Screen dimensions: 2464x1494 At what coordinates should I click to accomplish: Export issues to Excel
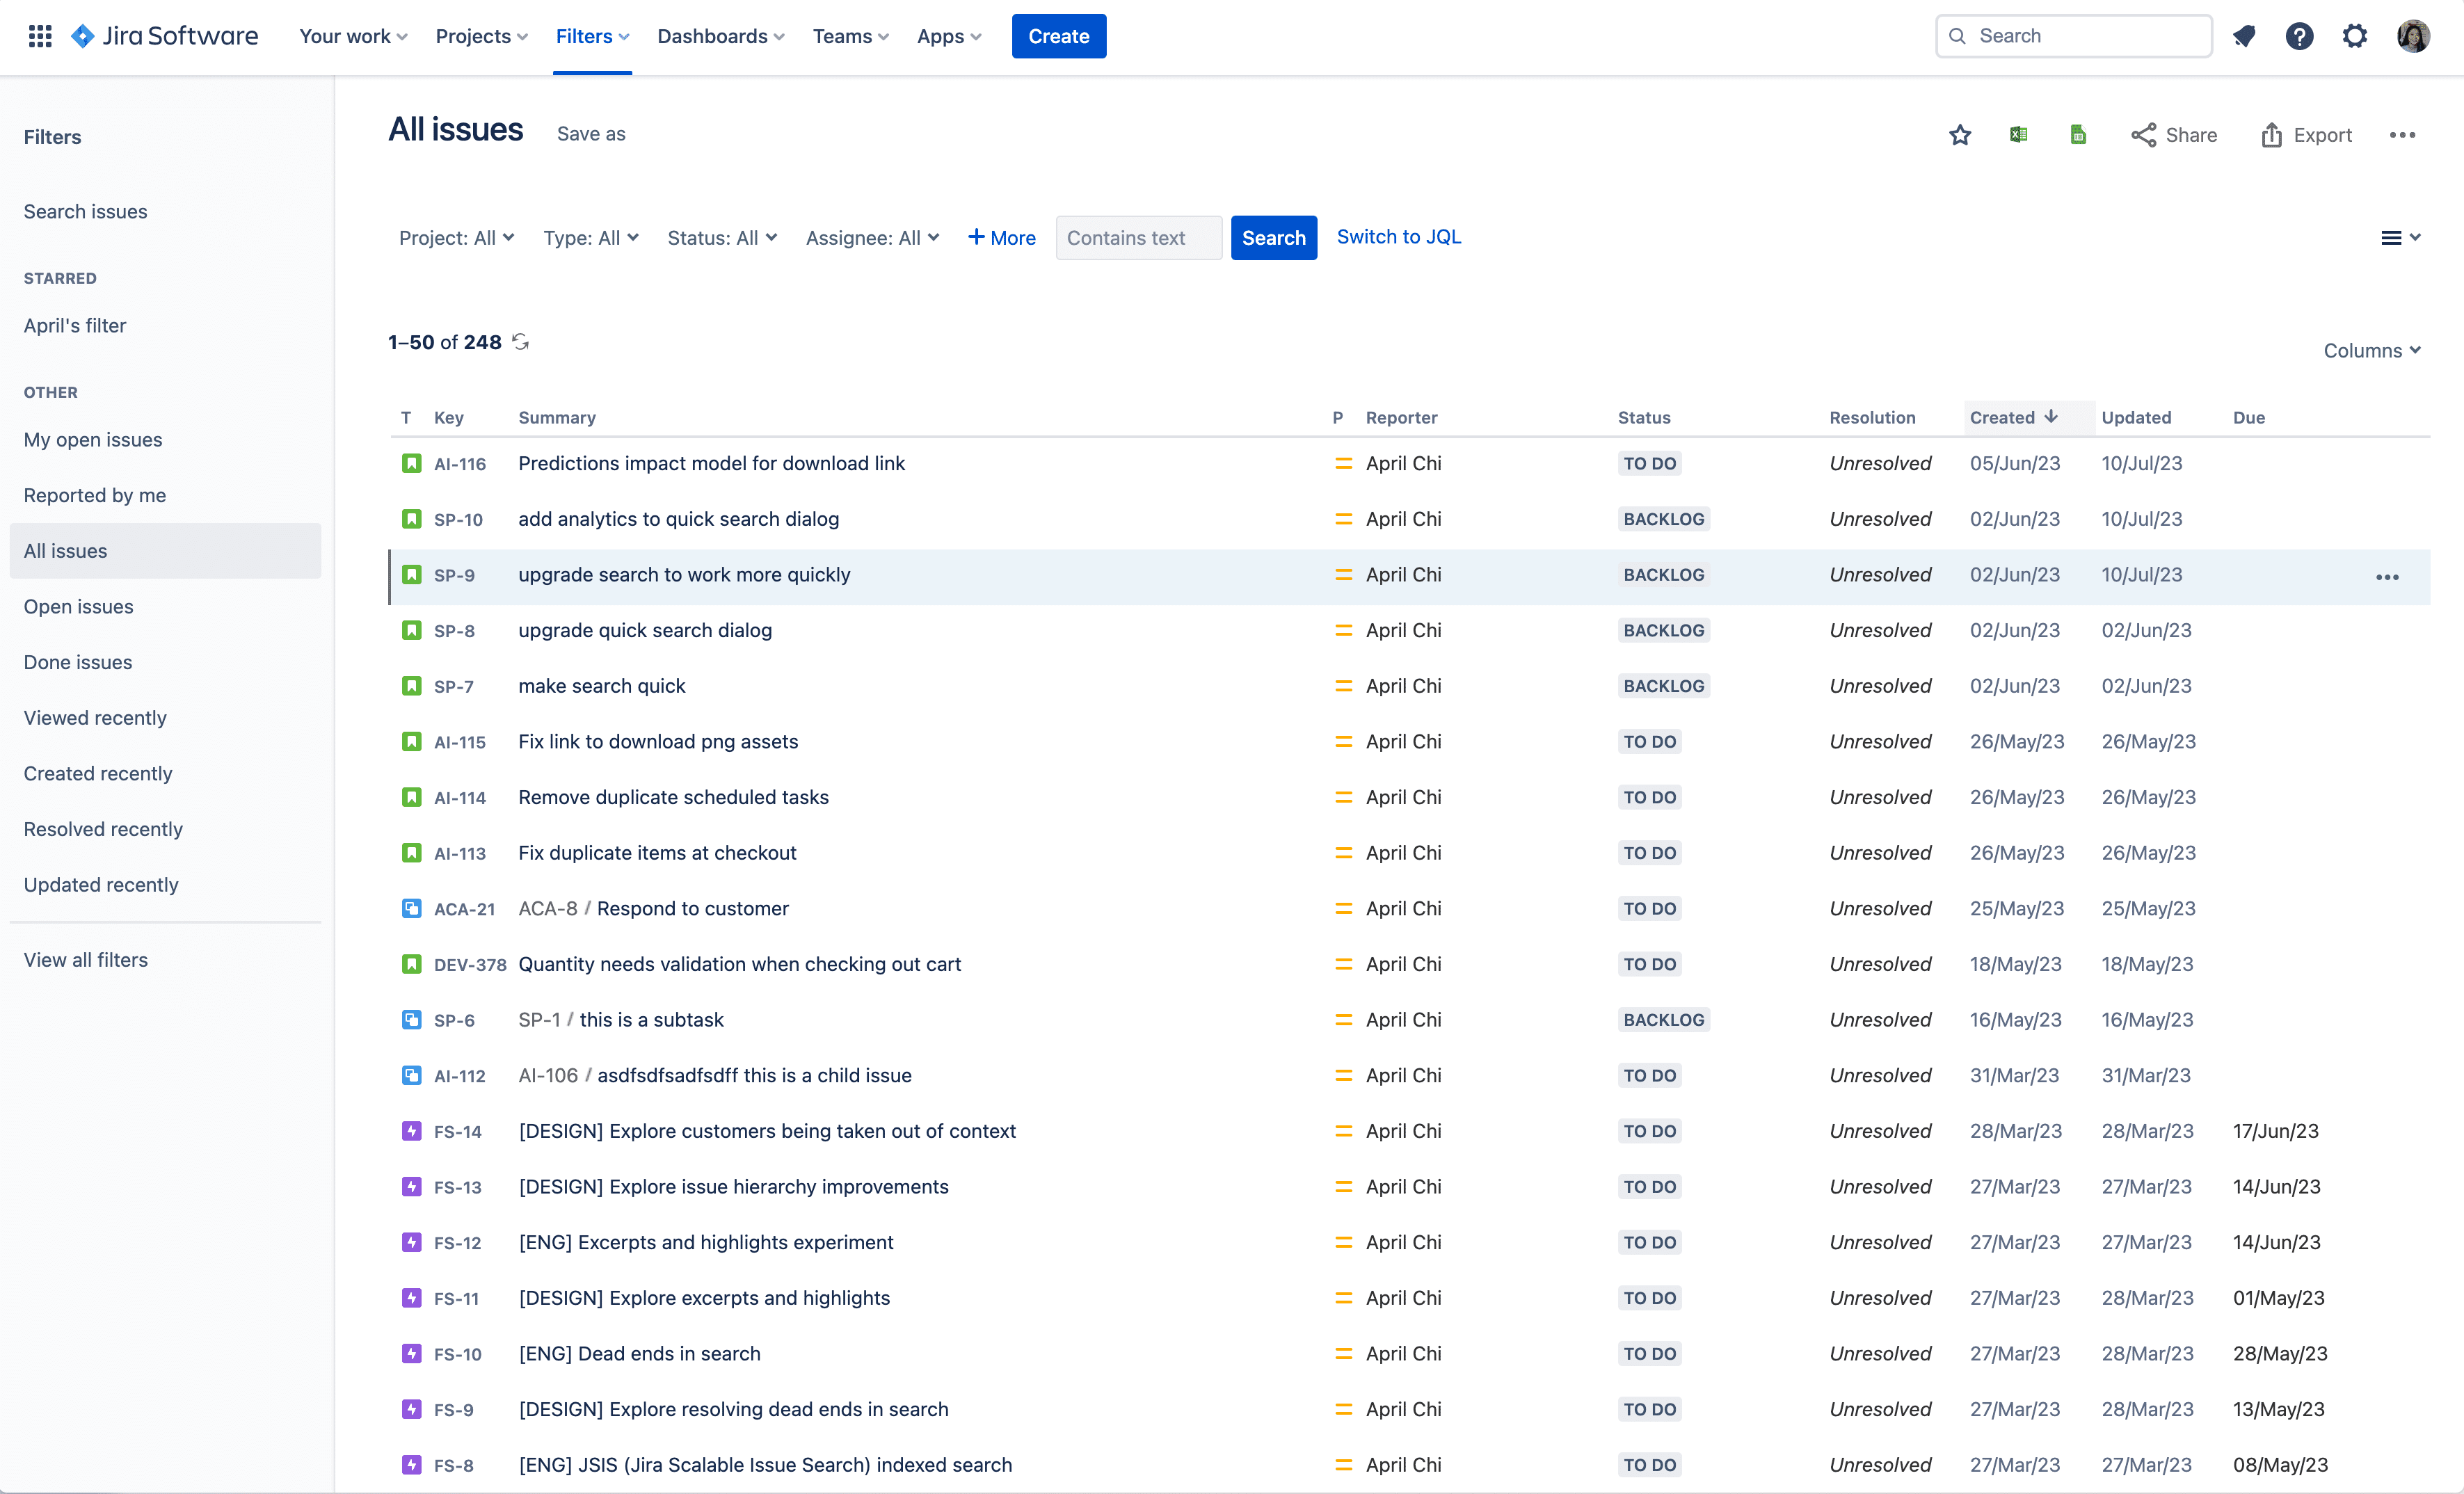click(2018, 134)
